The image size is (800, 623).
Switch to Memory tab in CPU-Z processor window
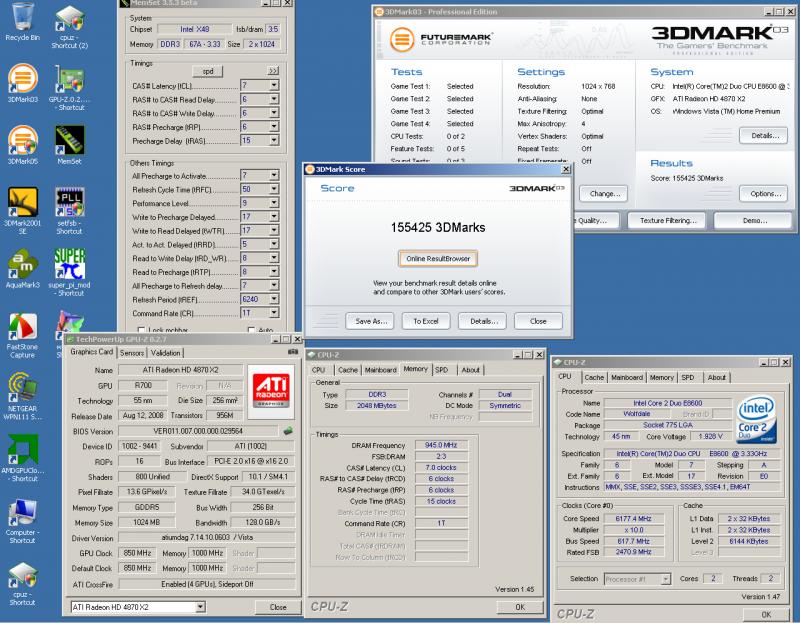(x=662, y=378)
